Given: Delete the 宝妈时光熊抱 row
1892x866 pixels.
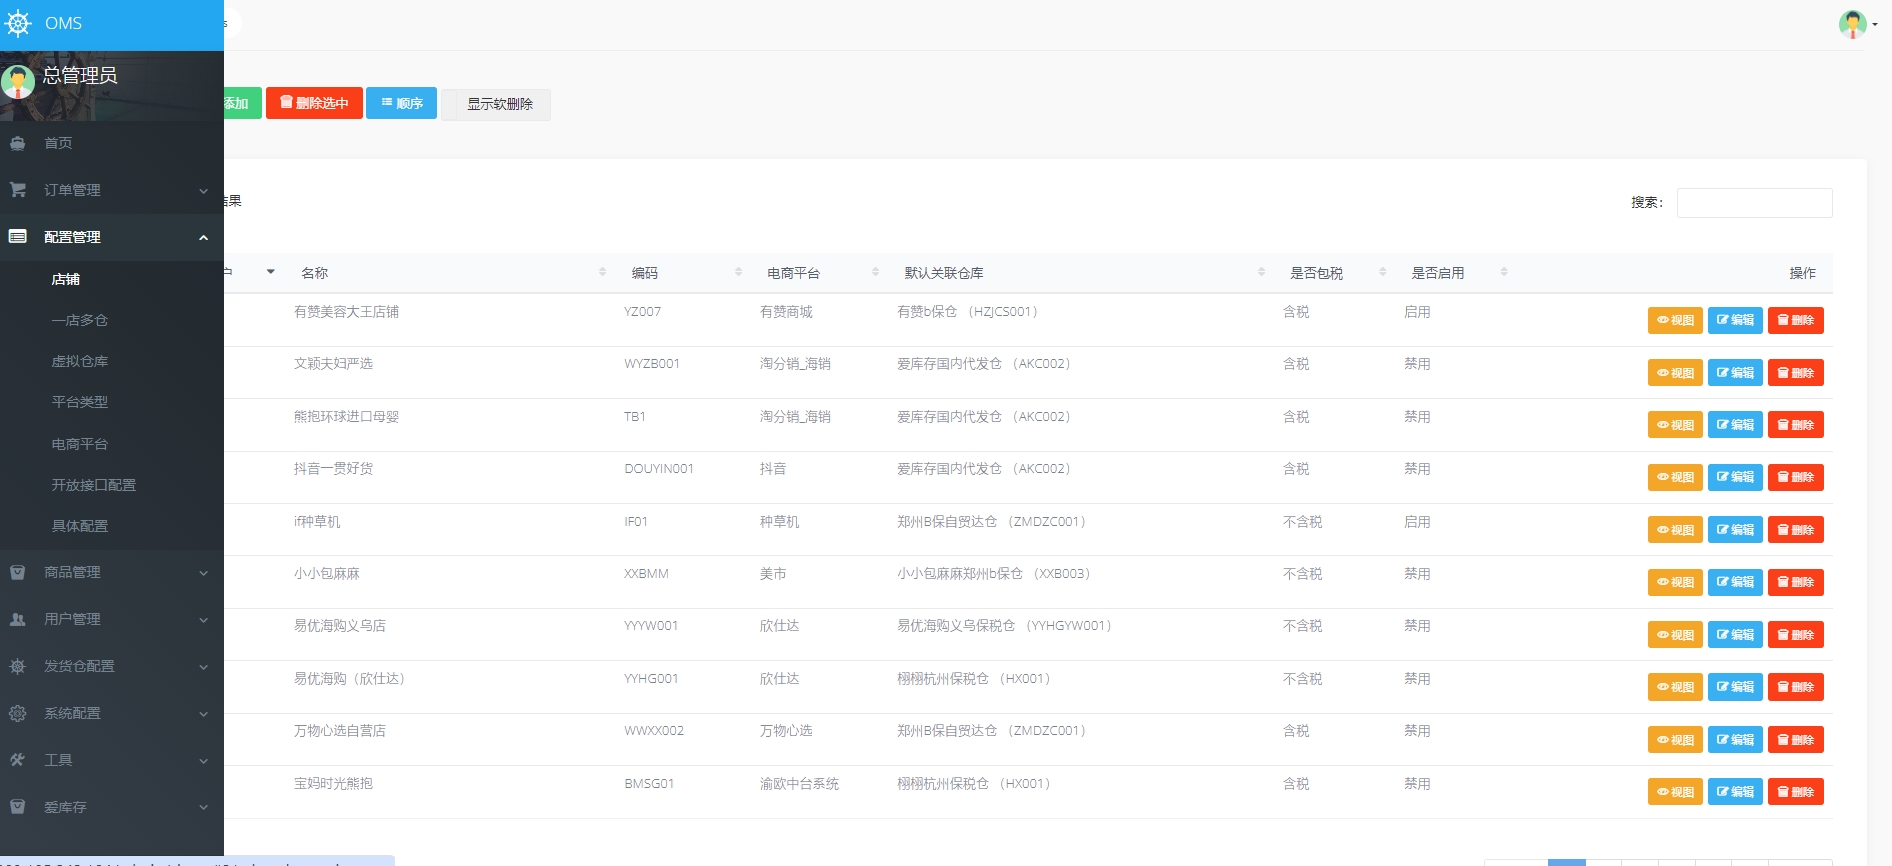Looking at the screenshot, I should pyautogui.click(x=1796, y=792).
